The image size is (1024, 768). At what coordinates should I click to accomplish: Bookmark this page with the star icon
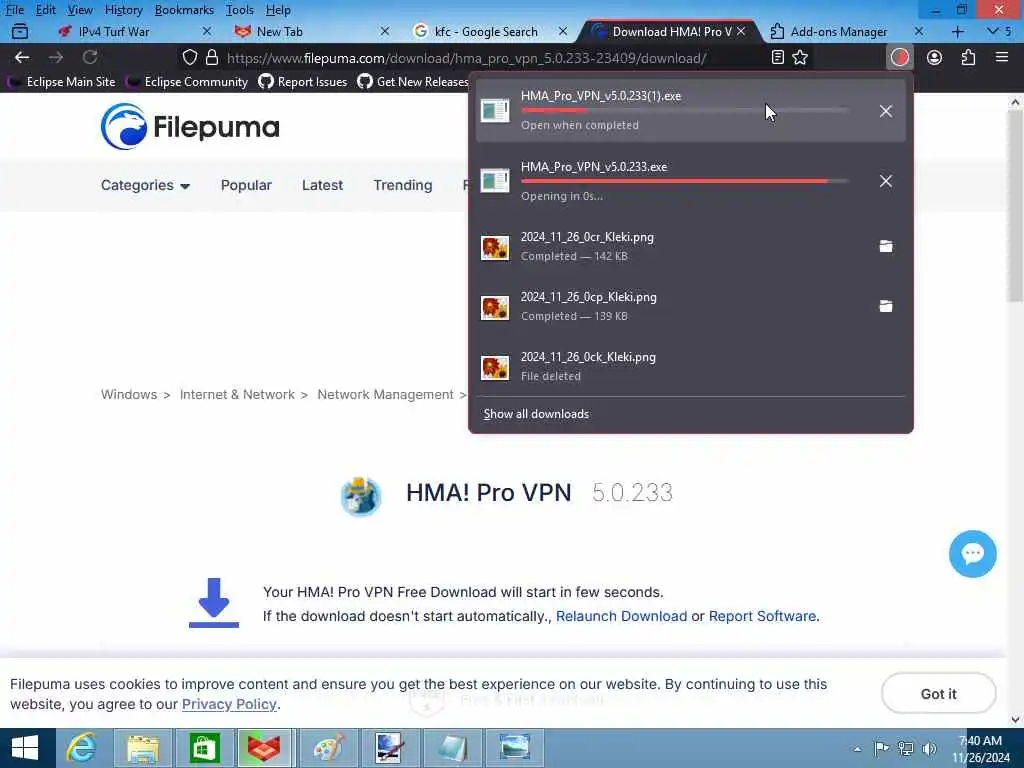800,57
